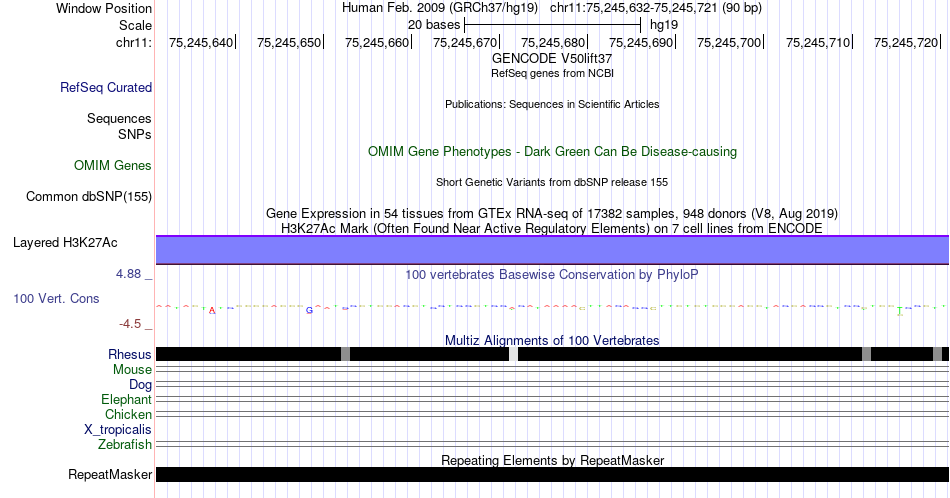Click the 4.88 PhyloP upper scale value

[x=128, y=274]
